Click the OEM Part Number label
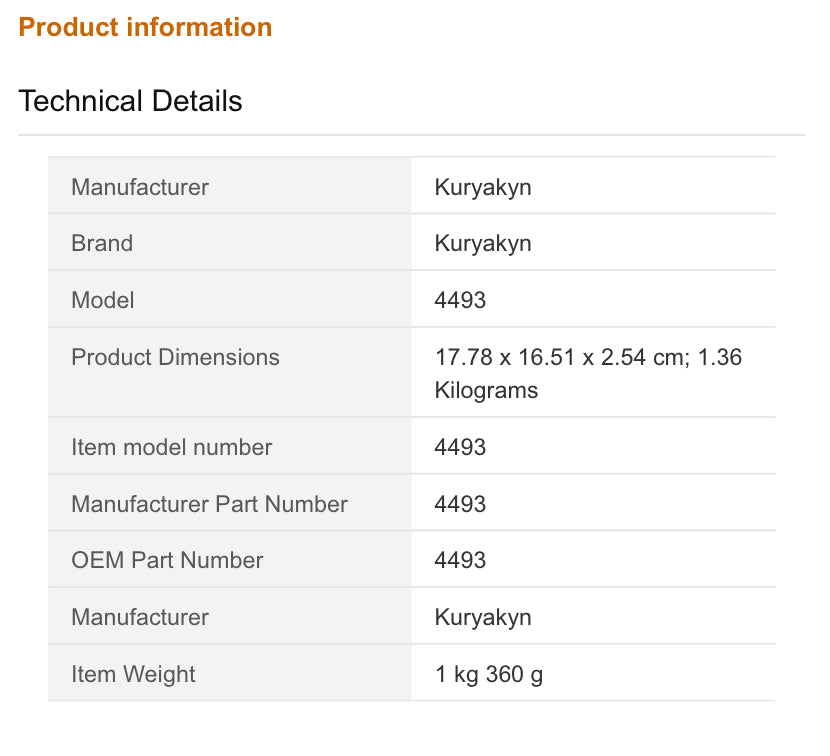This screenshot has width=830, height=756. [x=167, y=560]
